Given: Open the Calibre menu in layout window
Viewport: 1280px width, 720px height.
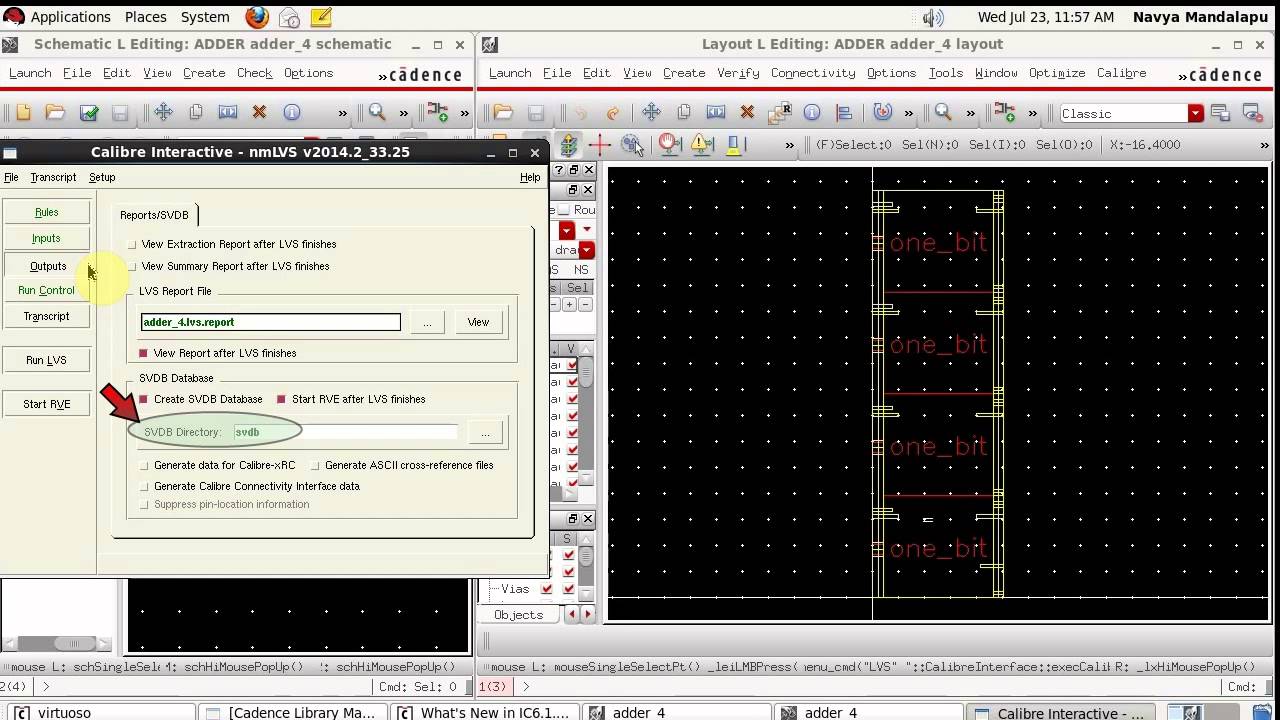Looking at the screenshot, I should (1121, 73).
